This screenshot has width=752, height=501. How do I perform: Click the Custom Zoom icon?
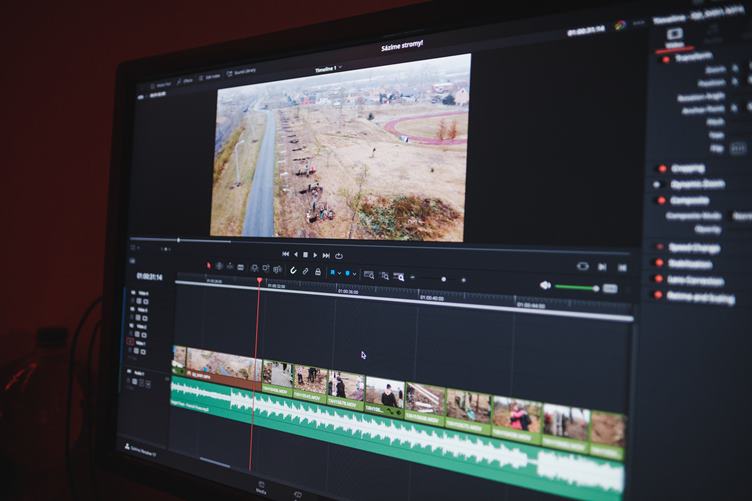pyautogui.click(x=399, y=277)
